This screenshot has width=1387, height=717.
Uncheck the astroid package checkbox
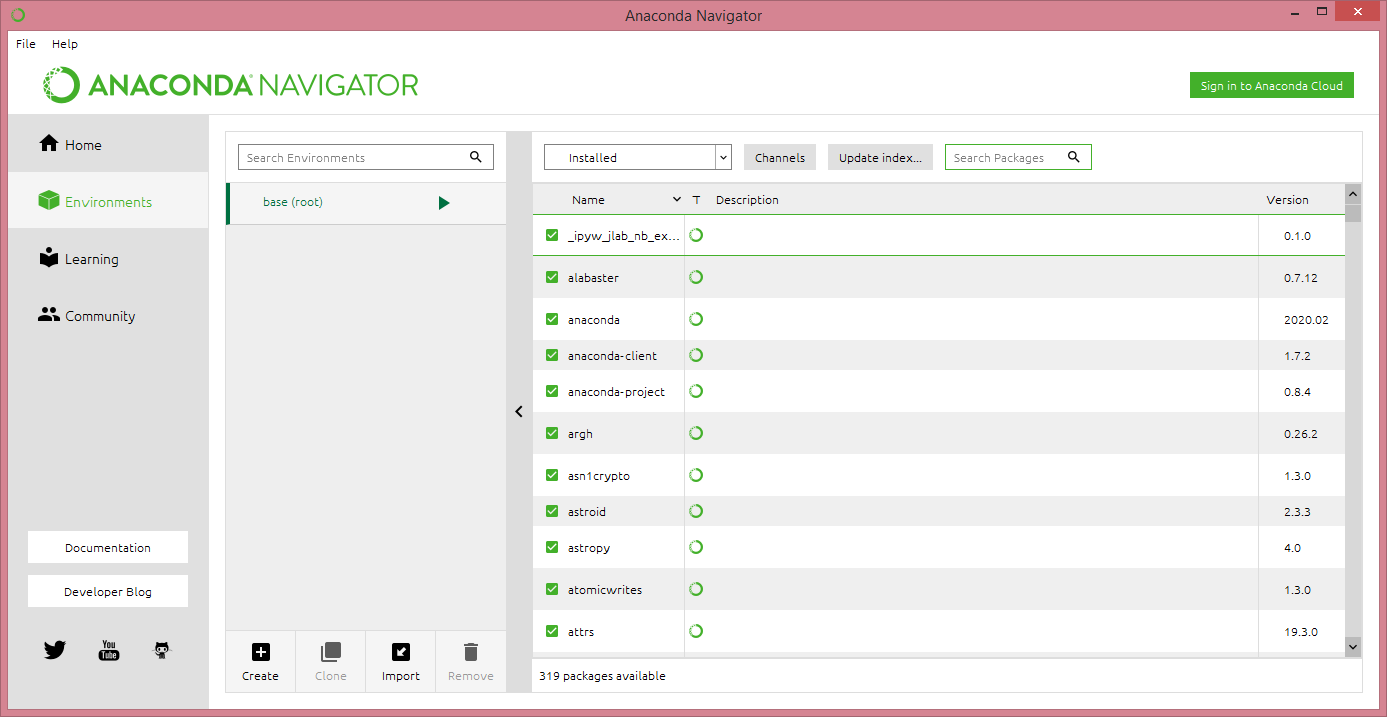coord(552,511)
